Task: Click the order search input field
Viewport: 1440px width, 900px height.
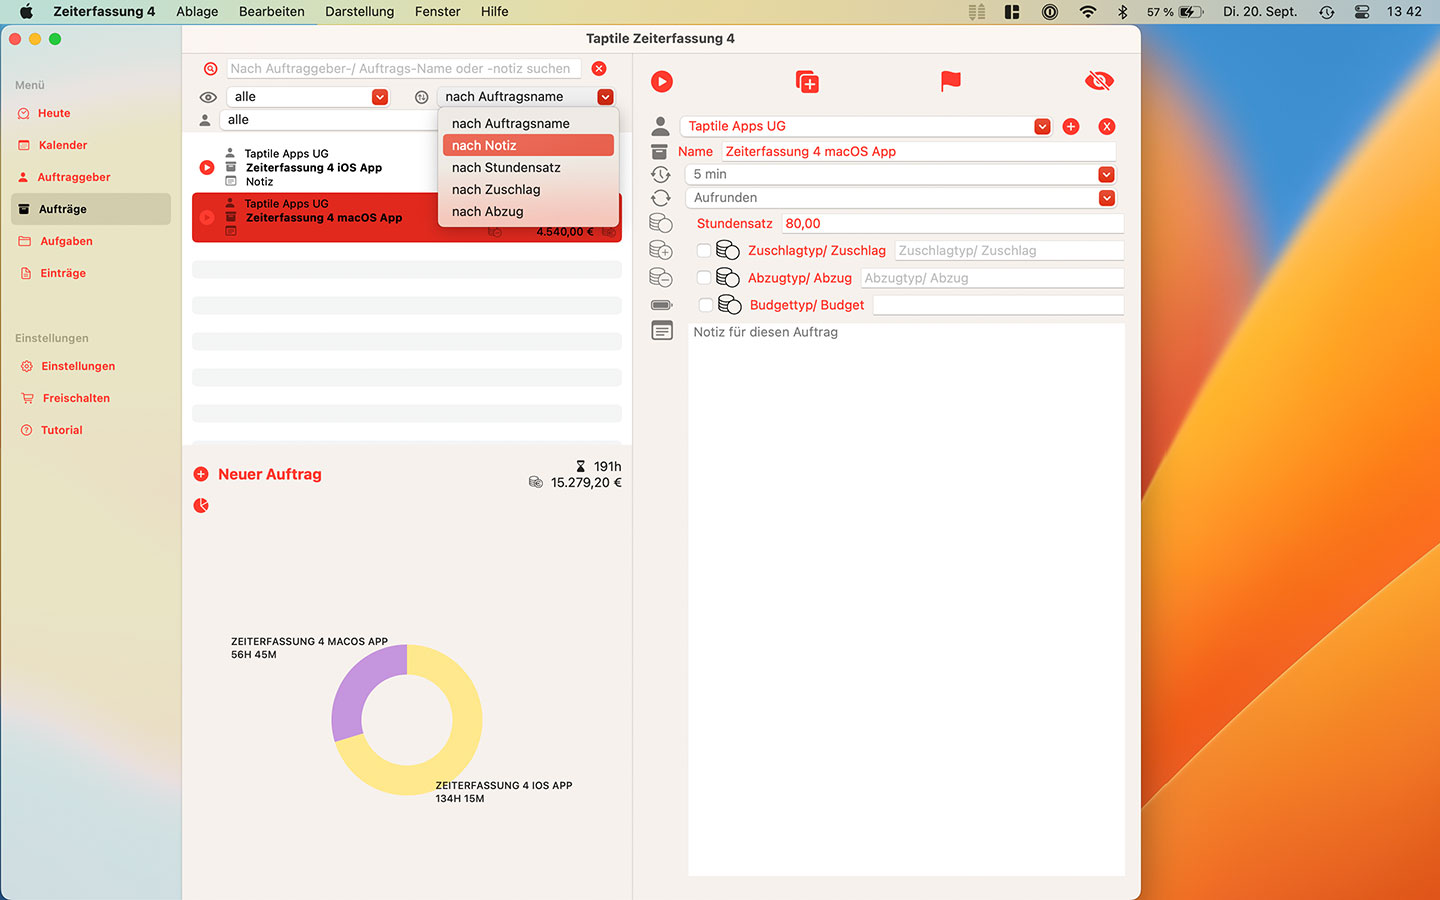Action: (x=403, y=69)
